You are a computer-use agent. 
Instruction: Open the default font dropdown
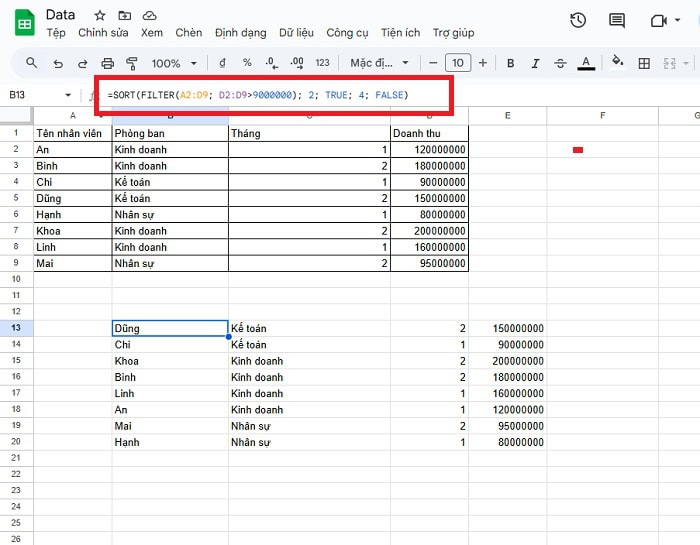click(x=378, y=63)
